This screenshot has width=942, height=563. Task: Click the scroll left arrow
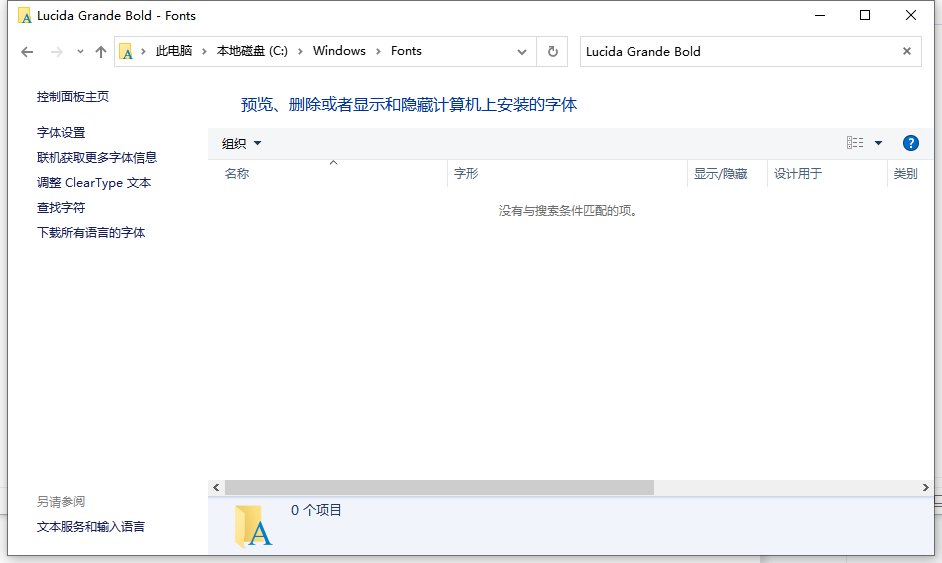216,487
